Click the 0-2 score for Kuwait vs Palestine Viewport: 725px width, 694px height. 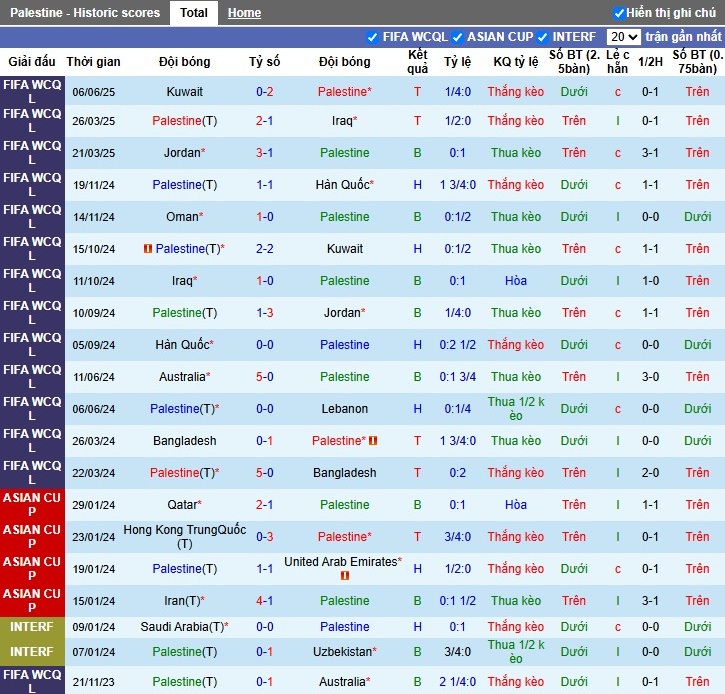(x=264, y=92)
